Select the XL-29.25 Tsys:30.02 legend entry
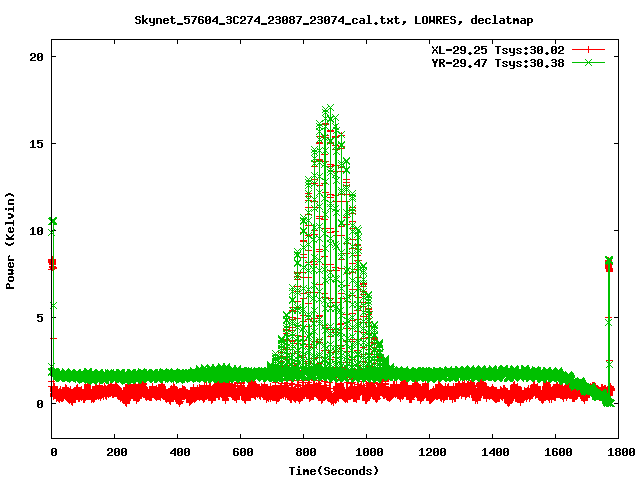640x480 pixels. click(x=498, y=50)
